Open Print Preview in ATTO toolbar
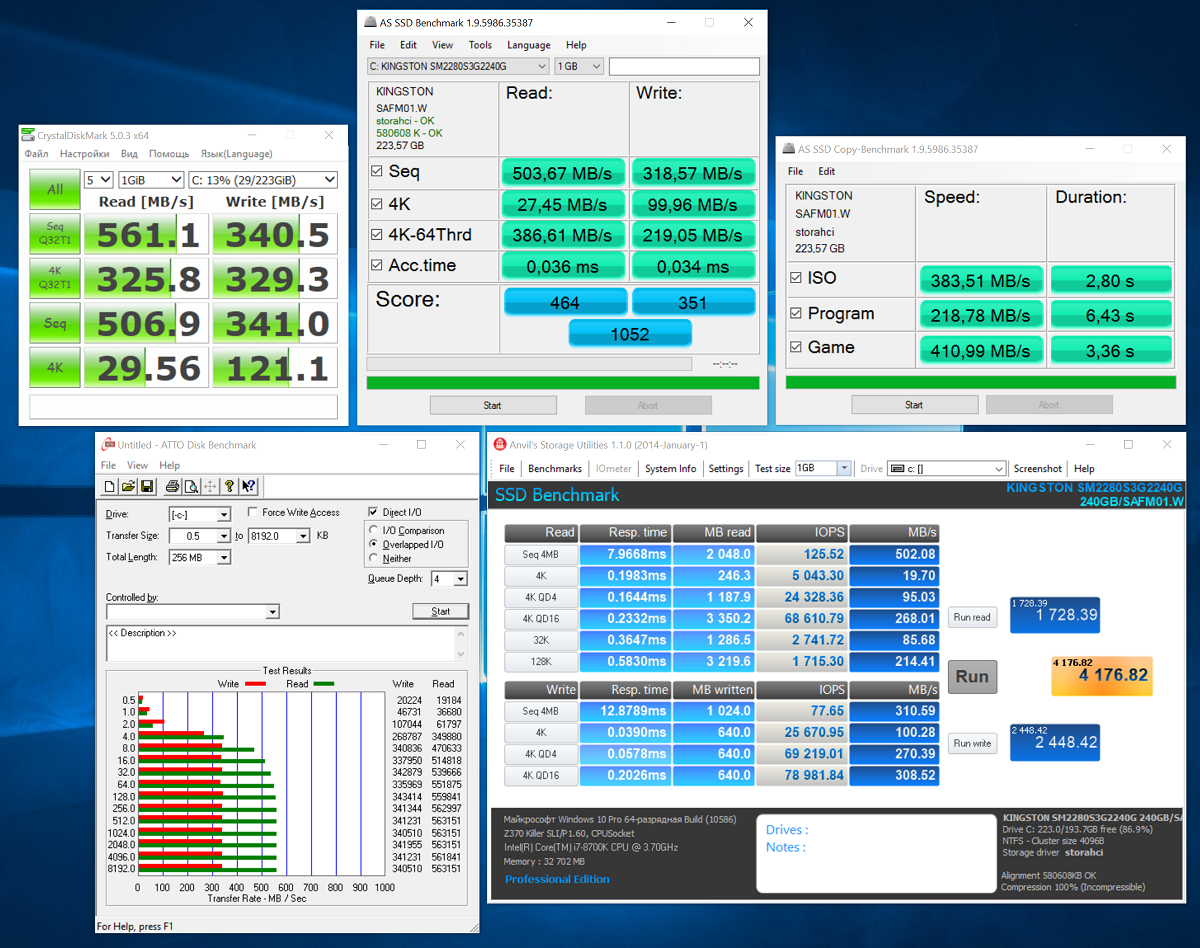Viewport: 1200px width, 948px height. 191,486
